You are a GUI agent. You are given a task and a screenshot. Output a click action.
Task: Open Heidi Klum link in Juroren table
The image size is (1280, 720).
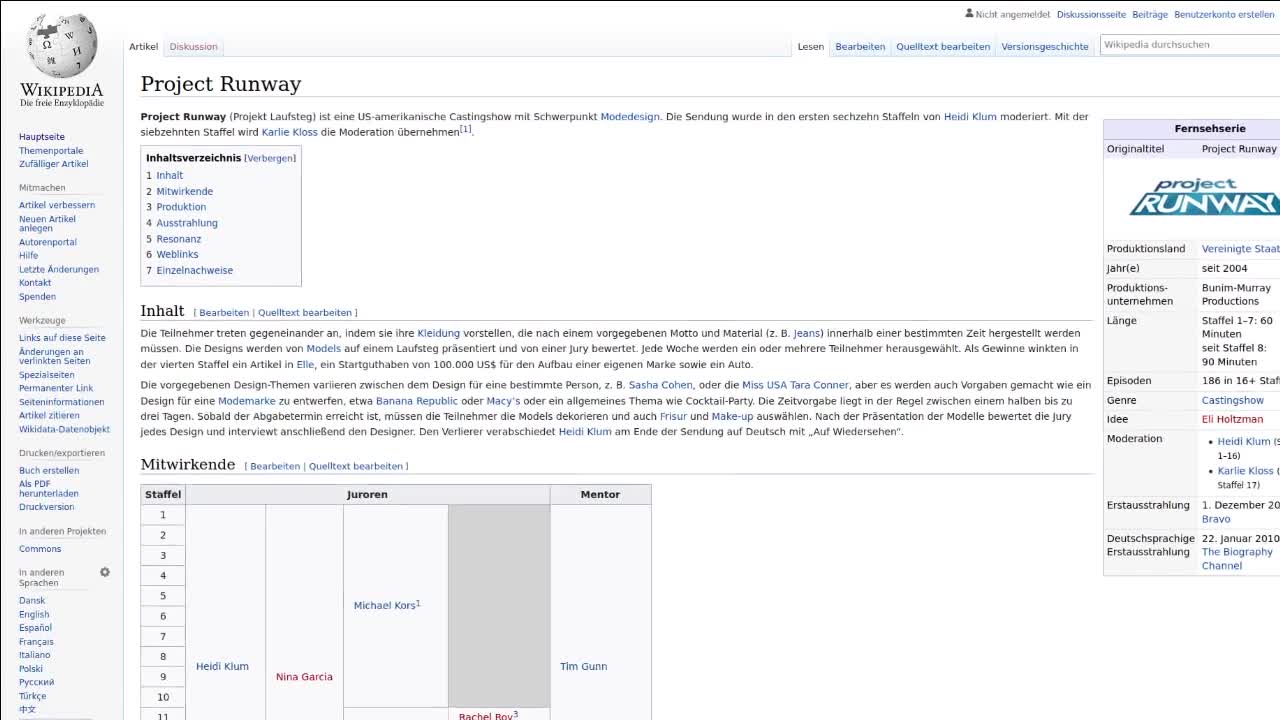pos(222,667)
